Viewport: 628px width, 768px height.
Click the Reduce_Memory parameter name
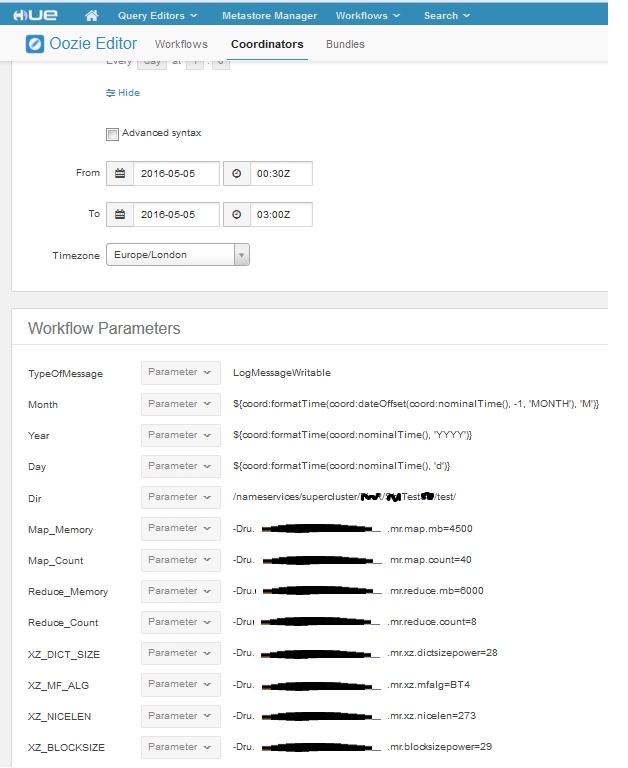68,592
